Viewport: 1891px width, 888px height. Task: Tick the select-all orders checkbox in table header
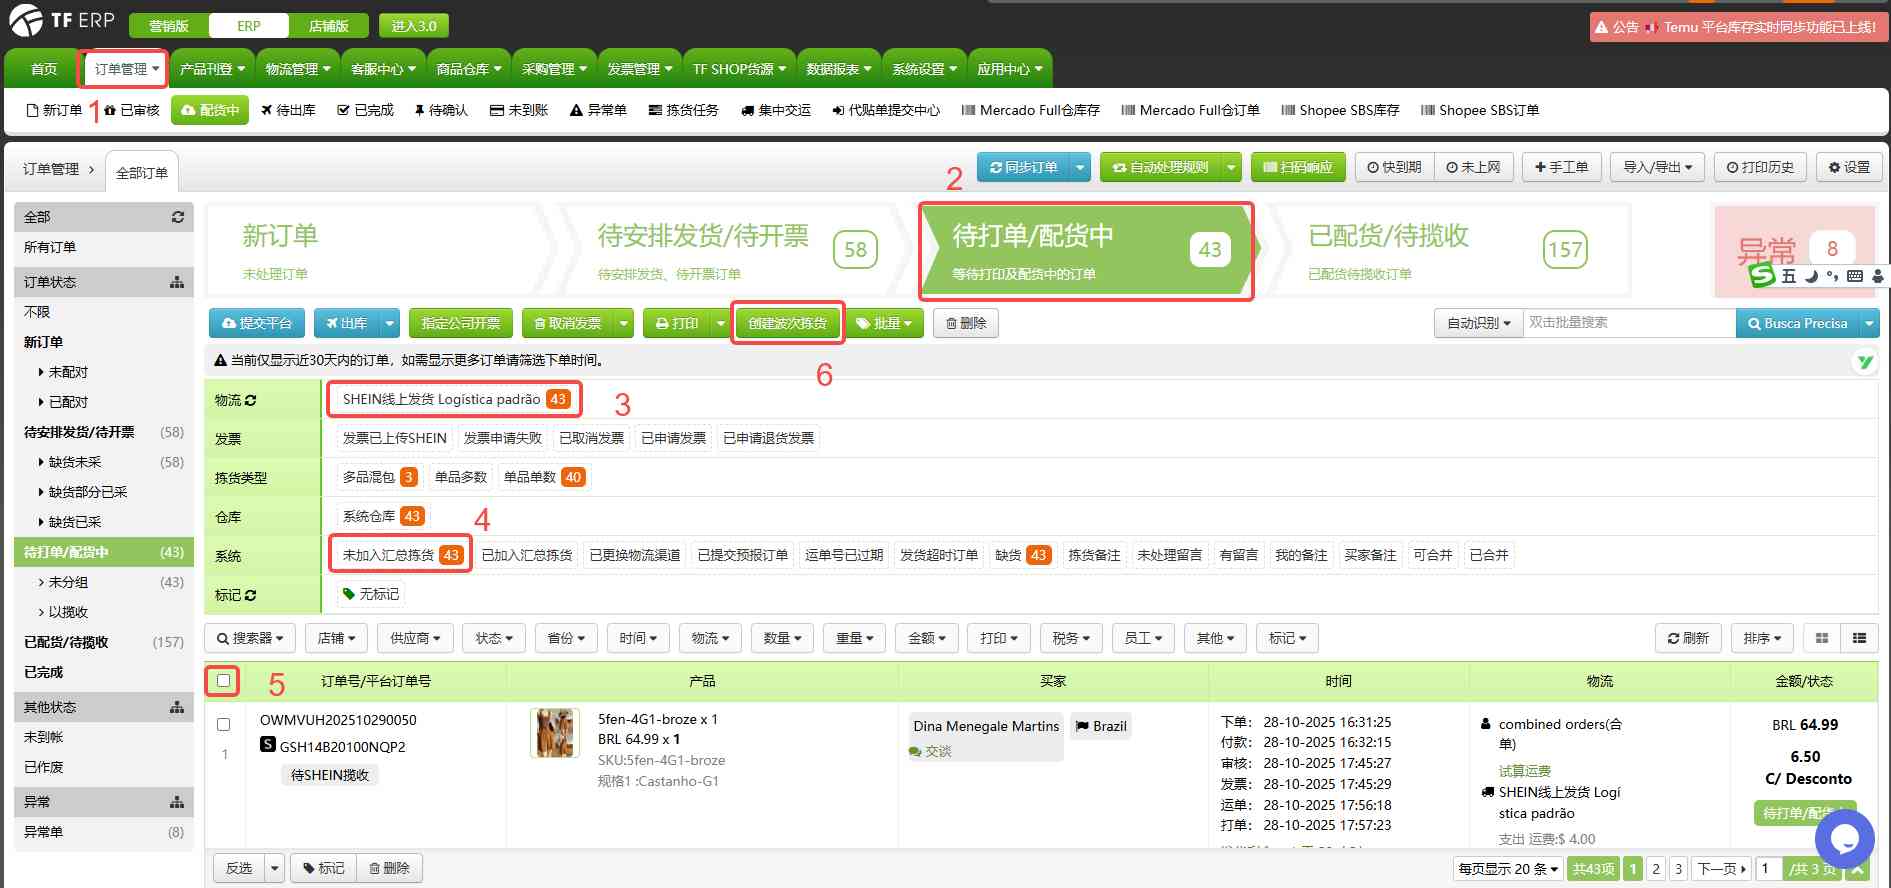[223, 681]
